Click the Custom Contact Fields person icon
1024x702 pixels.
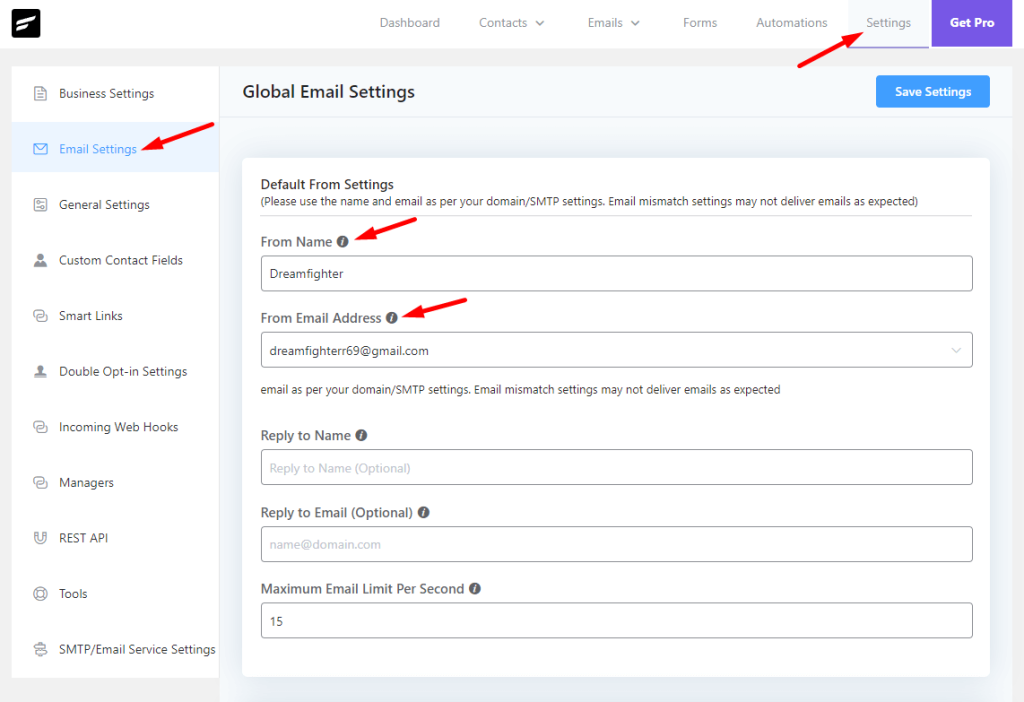tap(41, 260)
